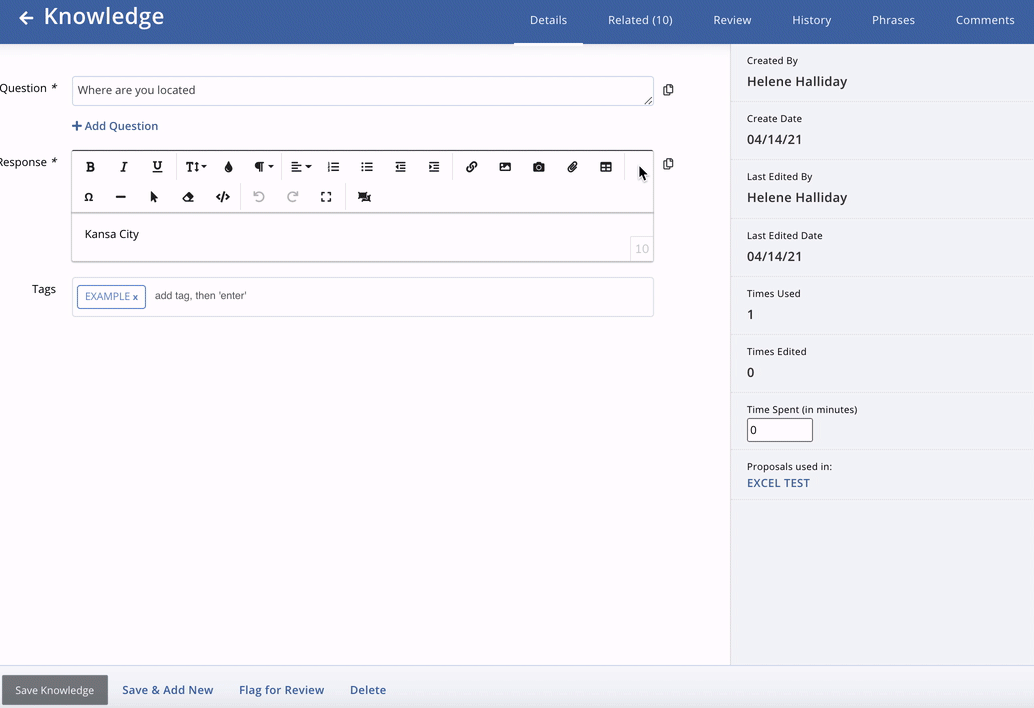1034x708 pixels.
Task: Click the Delete button
Action: click(x=368, y=690)
